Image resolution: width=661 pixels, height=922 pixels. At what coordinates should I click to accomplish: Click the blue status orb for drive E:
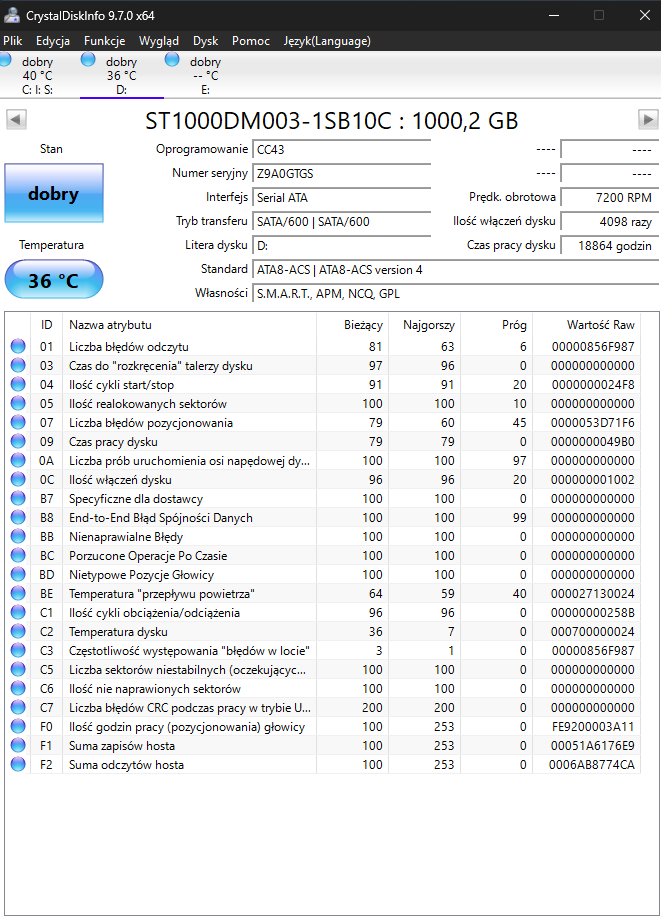tap(172, 59)
